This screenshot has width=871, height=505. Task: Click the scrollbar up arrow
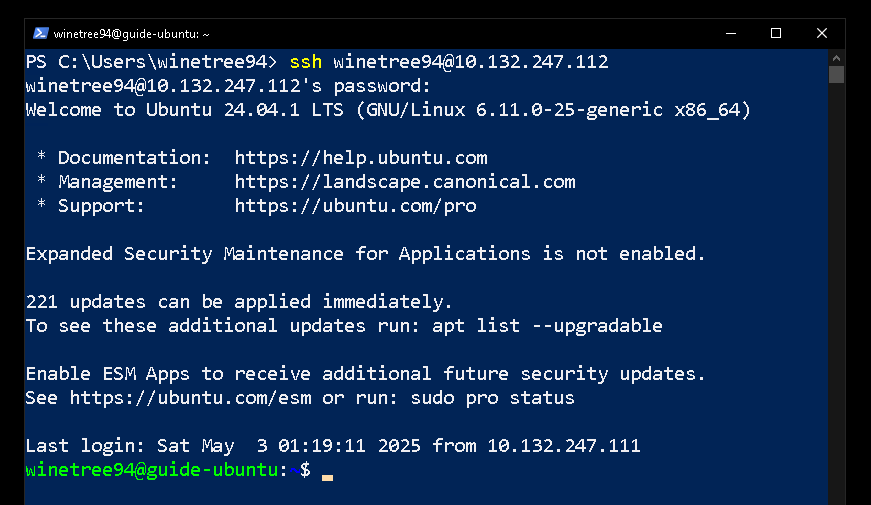click(836, 58)
